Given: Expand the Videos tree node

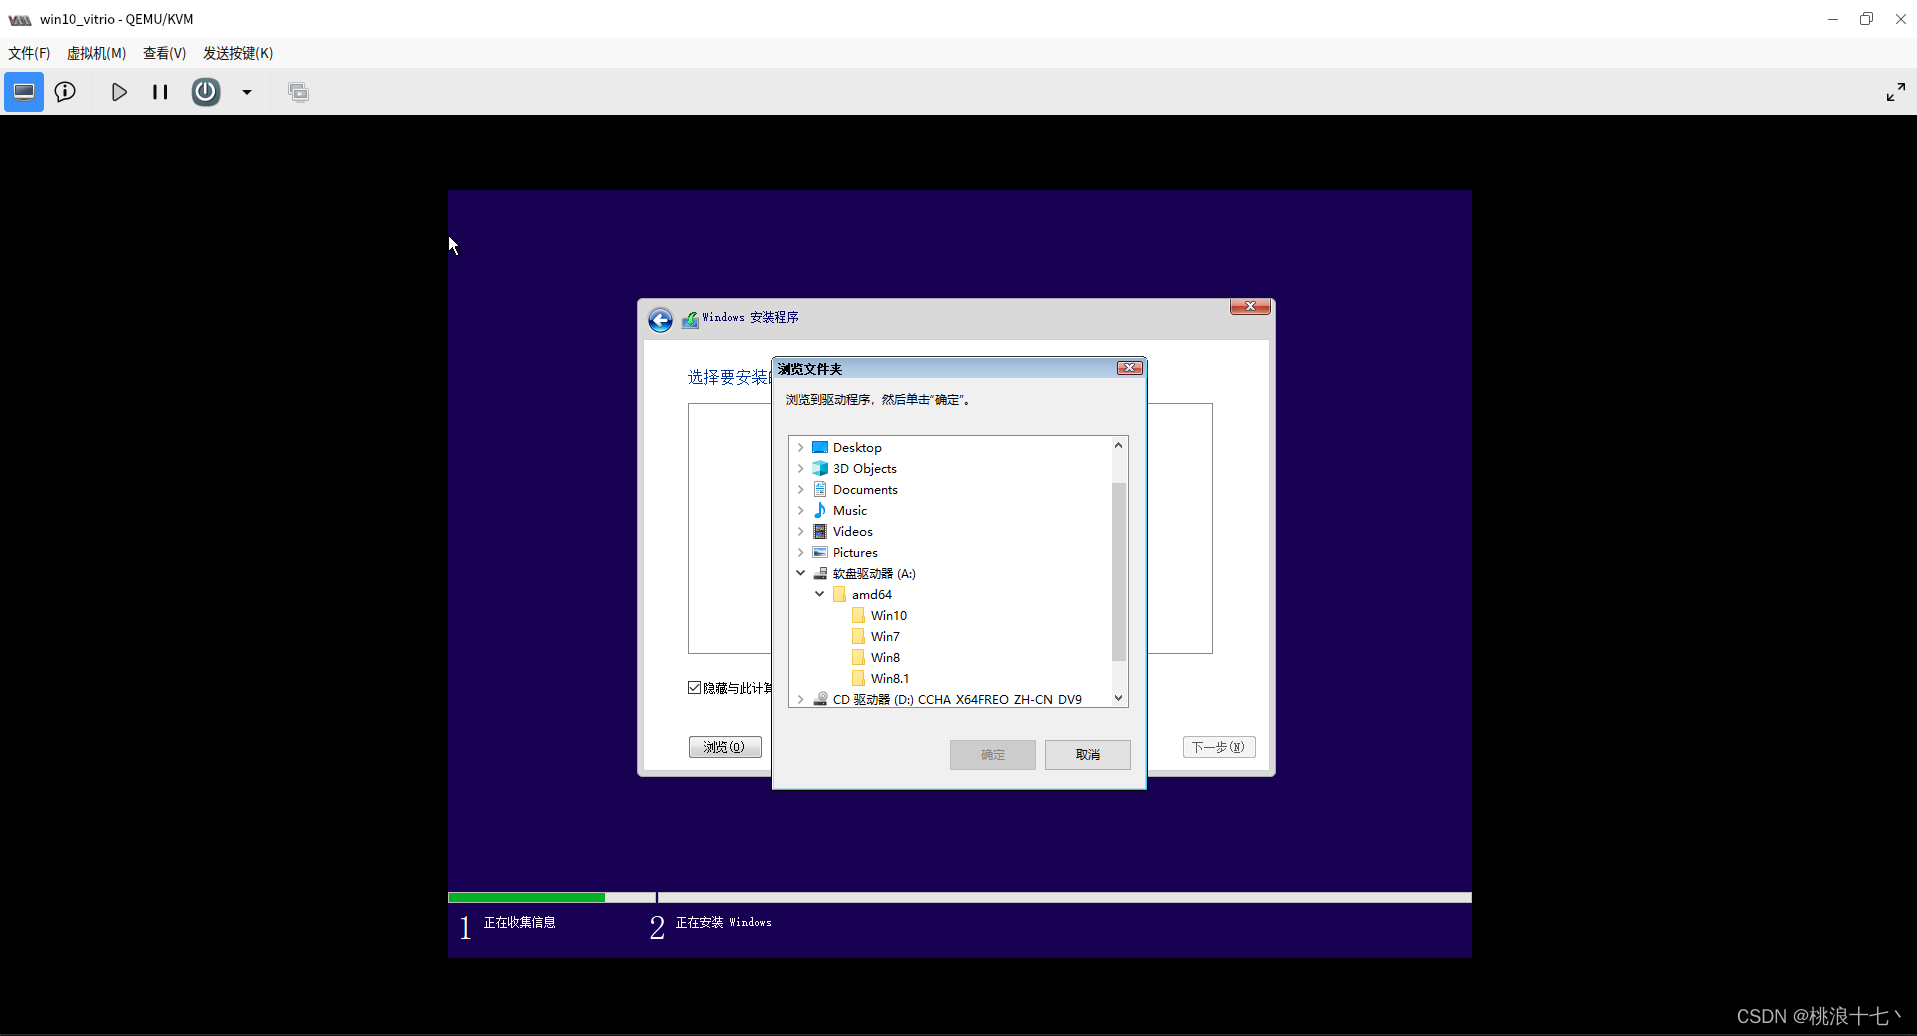Looking at the screenshot, I should [x=801, y=531].
